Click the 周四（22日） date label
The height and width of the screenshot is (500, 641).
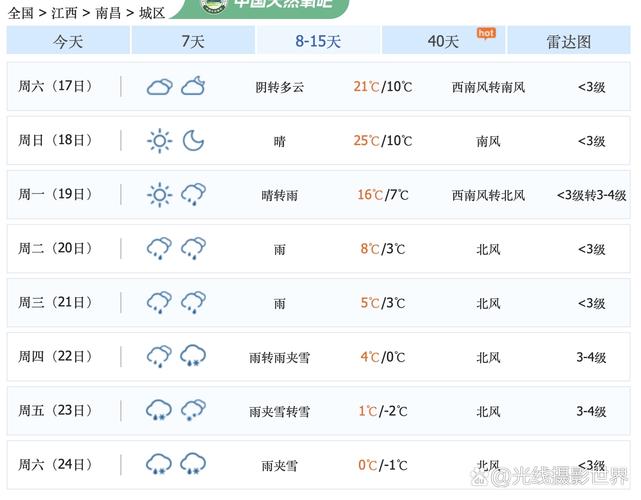(55, 357)
